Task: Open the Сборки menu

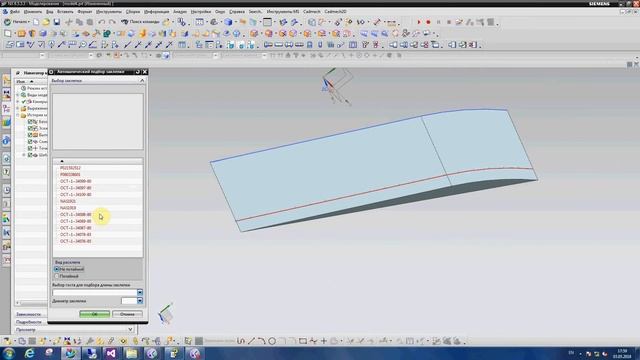Action: coord(132,12)
